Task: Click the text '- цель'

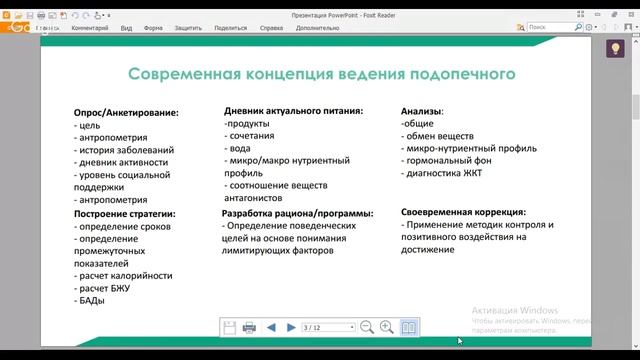Action: click(x=87, y=126)
